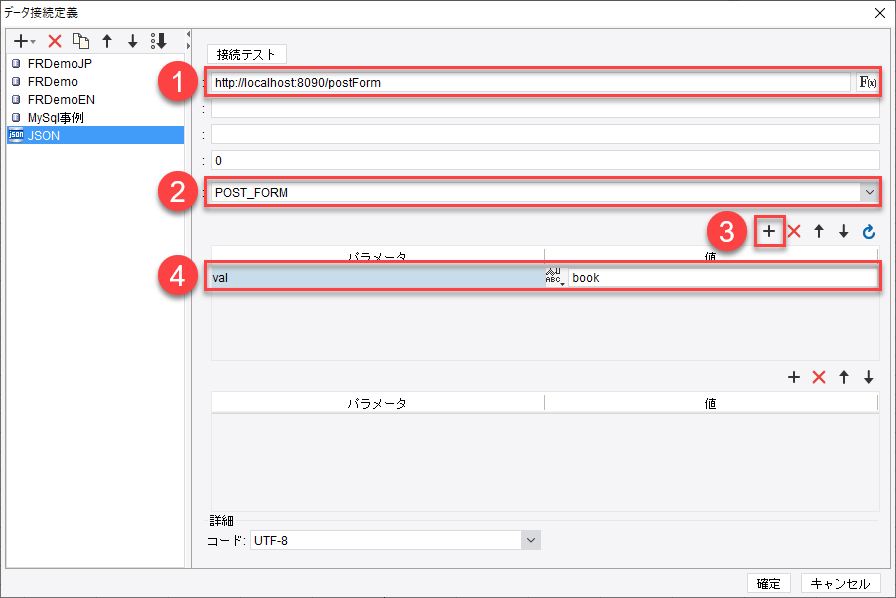
Task: Click the キャンセル button
Action: (840, 584)
